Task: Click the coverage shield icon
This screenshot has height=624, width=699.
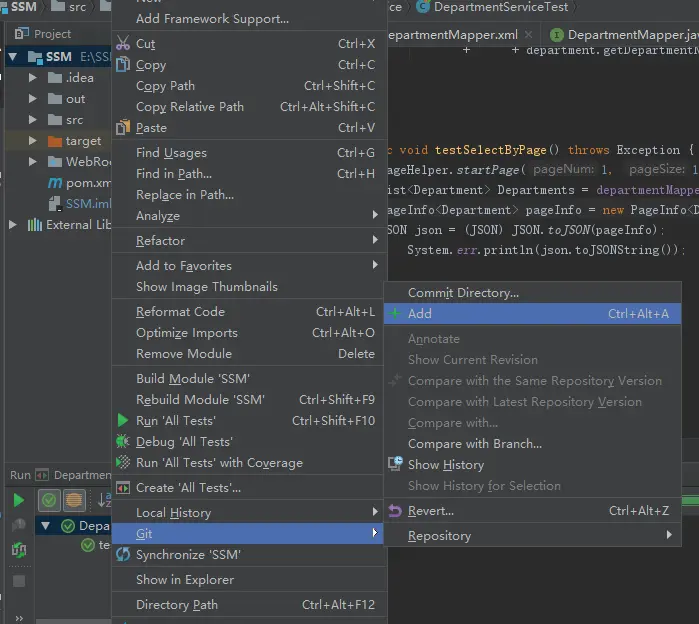Action: tap(123, 462)
